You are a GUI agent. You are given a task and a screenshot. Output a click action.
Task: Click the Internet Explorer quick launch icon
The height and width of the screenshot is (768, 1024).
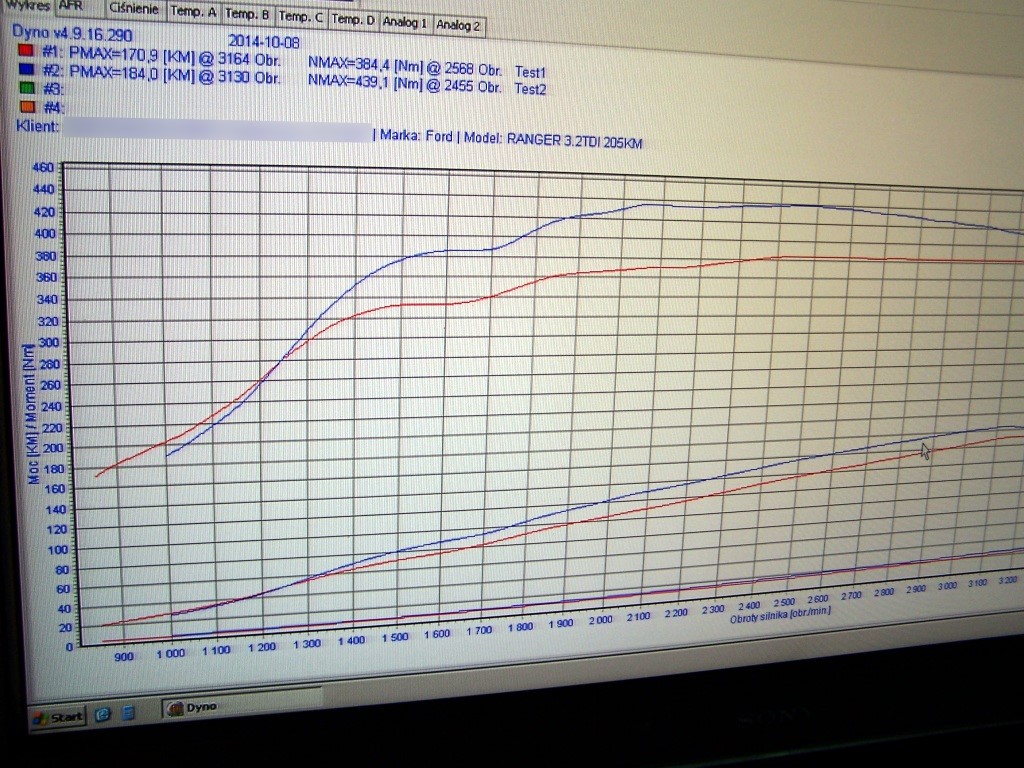click(102, 714)
